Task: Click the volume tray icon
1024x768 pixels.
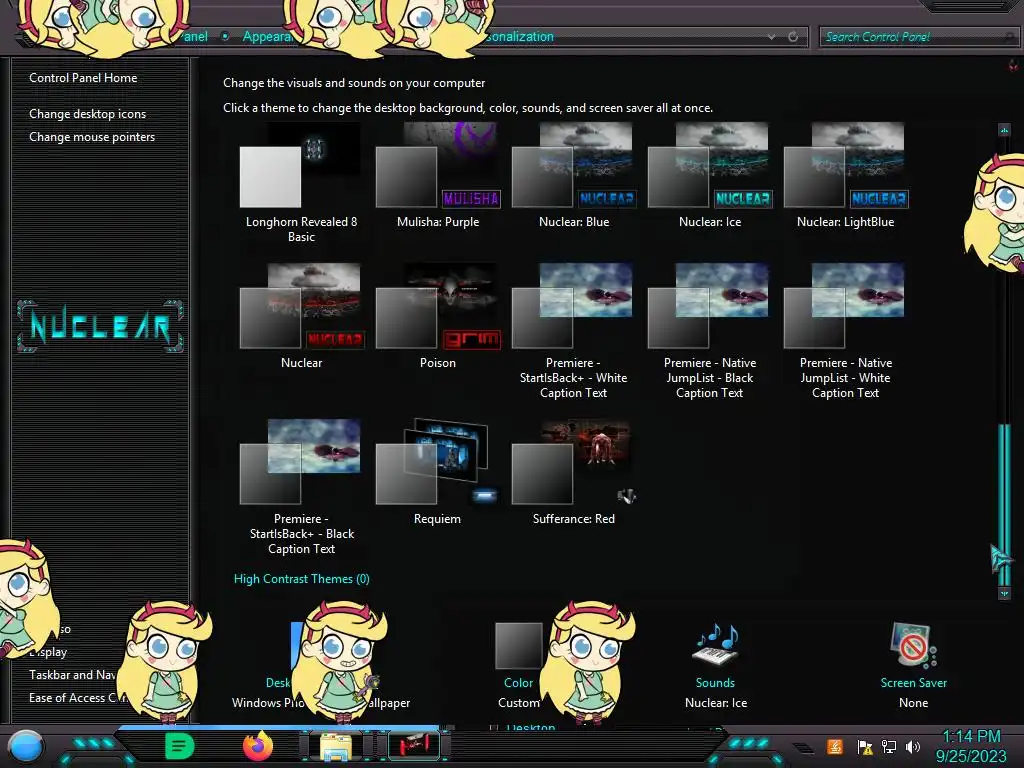Action: (x=913, y=746)
